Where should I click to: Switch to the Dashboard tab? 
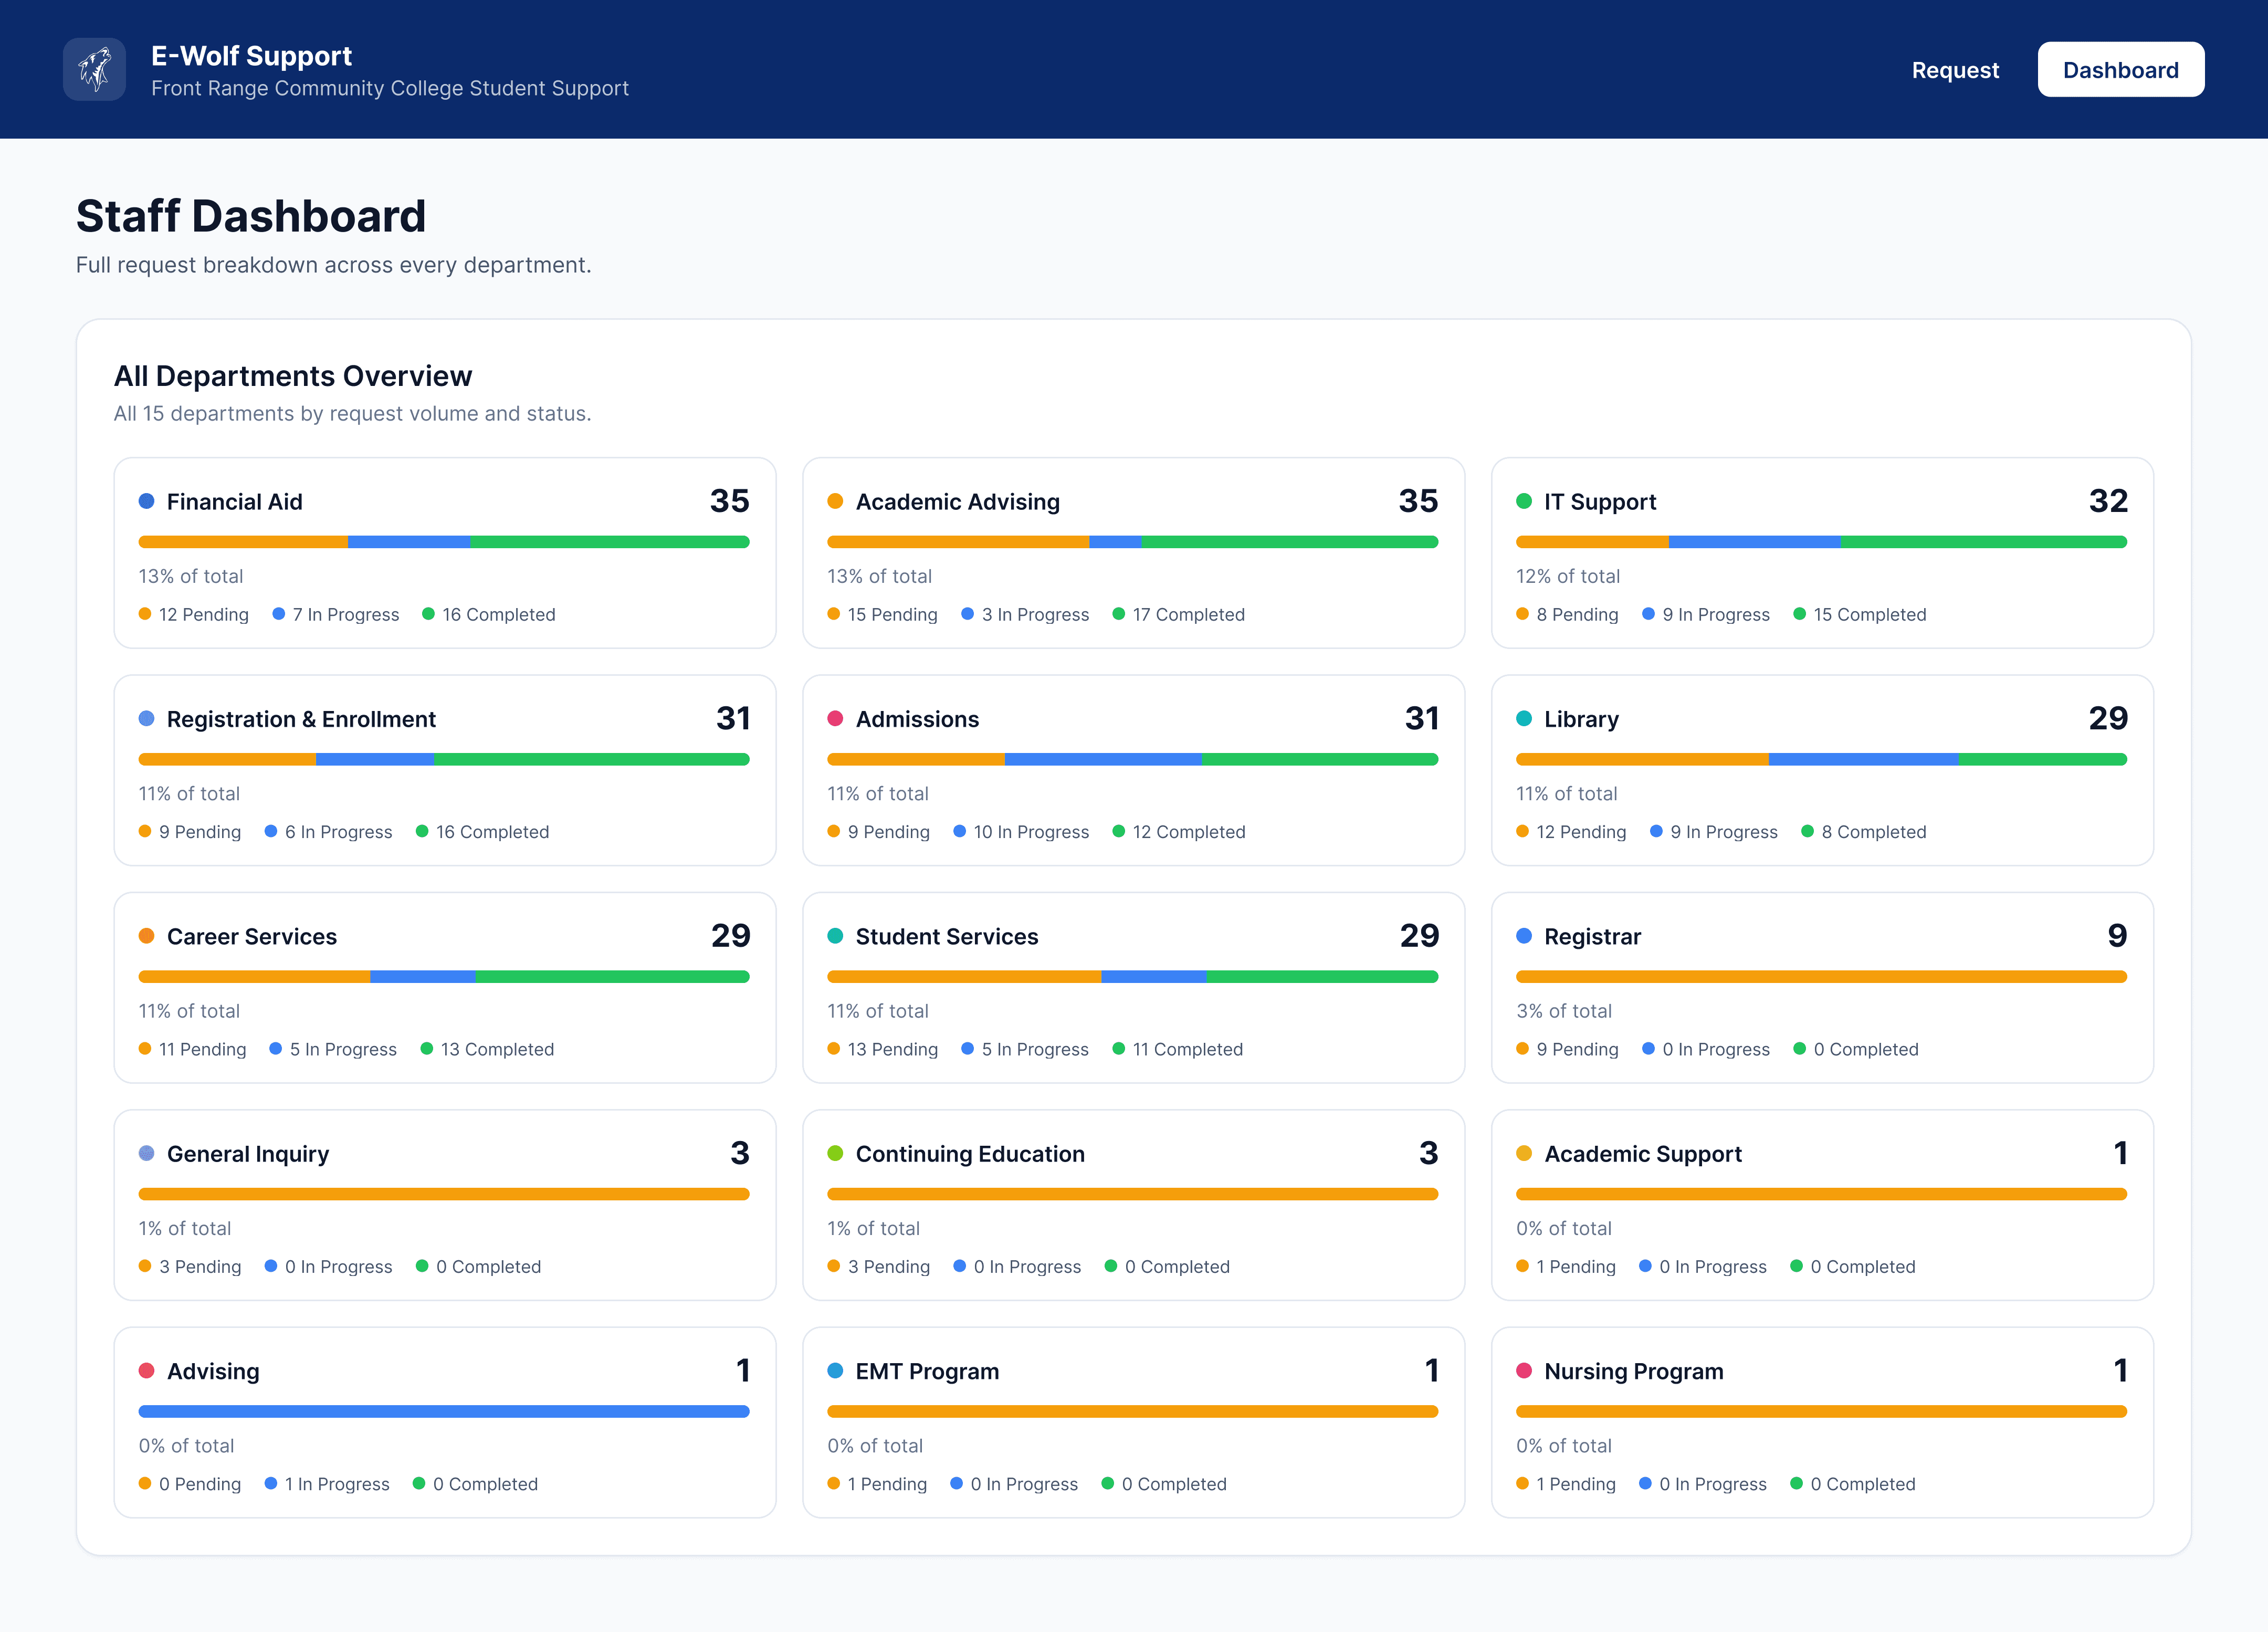[x=2120, y=69]
